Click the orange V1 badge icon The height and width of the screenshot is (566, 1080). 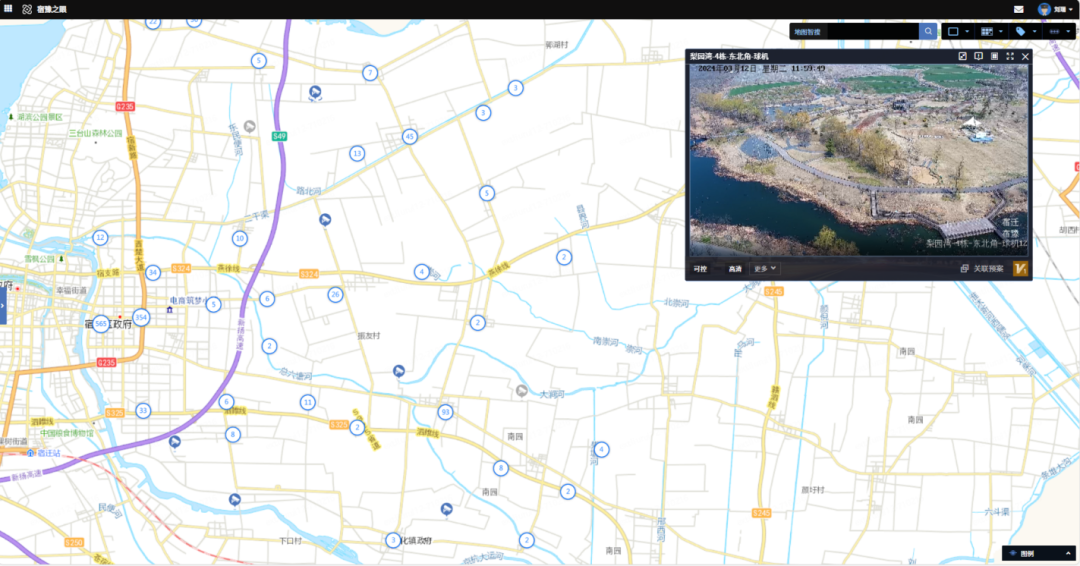pos(1020,268)
